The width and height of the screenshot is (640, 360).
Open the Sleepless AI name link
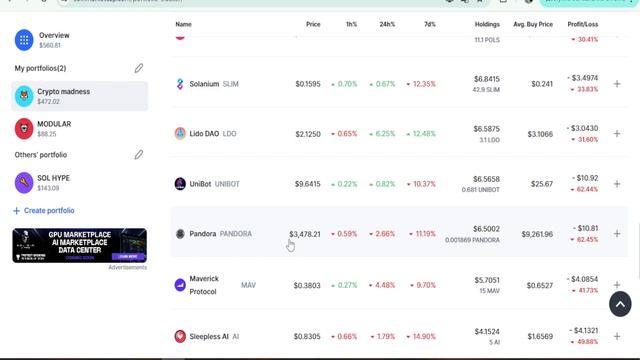tap(214, 336)
